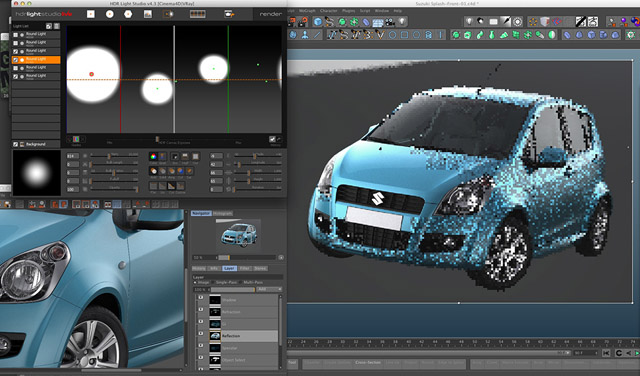Select the Image radio button in Layer panel

(x=195, y=283)
